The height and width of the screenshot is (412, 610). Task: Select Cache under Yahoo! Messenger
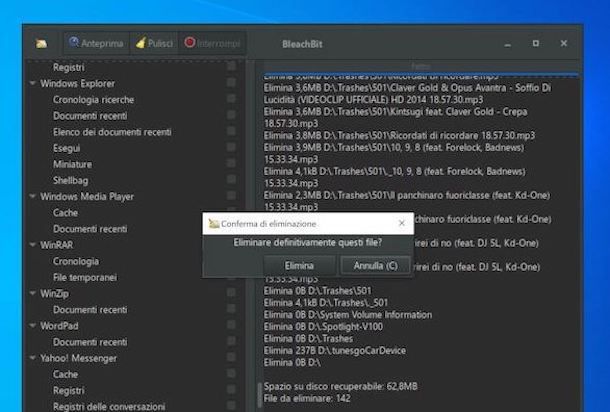coord(65,374)
